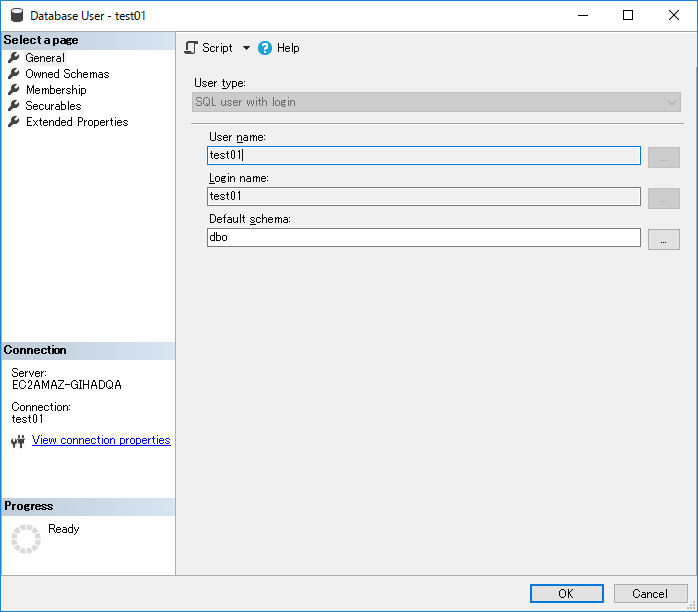Viewport: 698px width, 612px height.
Task: Click the connection properties network icon
Action: [x=17, y=441]
